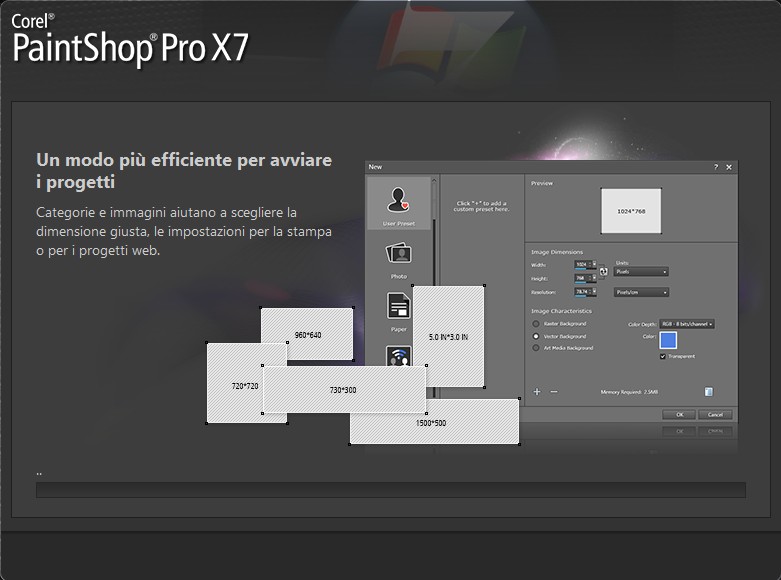The width and height of the screenshot is (781, 580).
Task: Click the installer progress bar
Action: coord(390,490)
